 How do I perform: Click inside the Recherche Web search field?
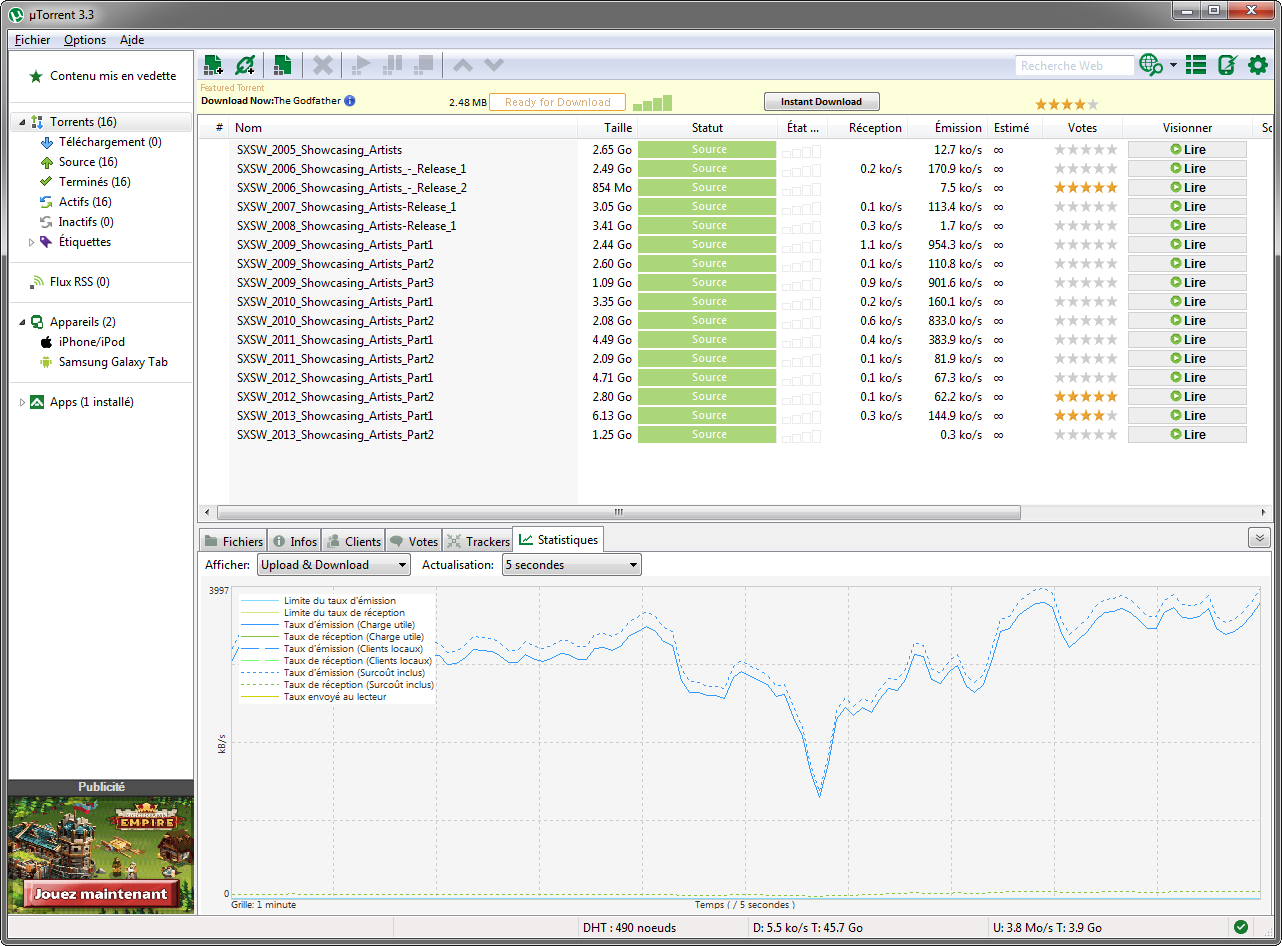1074,66
